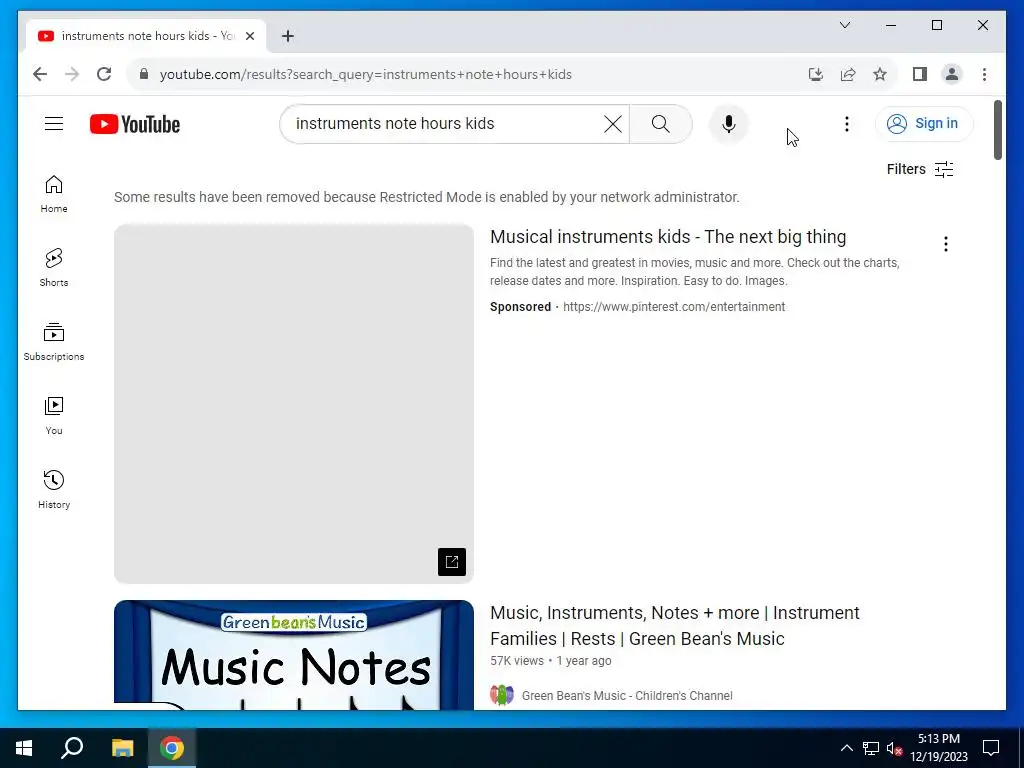Bookmark this page with the star icon
This screenshot has width=1024, height=768.
click(x=880, y=74)
